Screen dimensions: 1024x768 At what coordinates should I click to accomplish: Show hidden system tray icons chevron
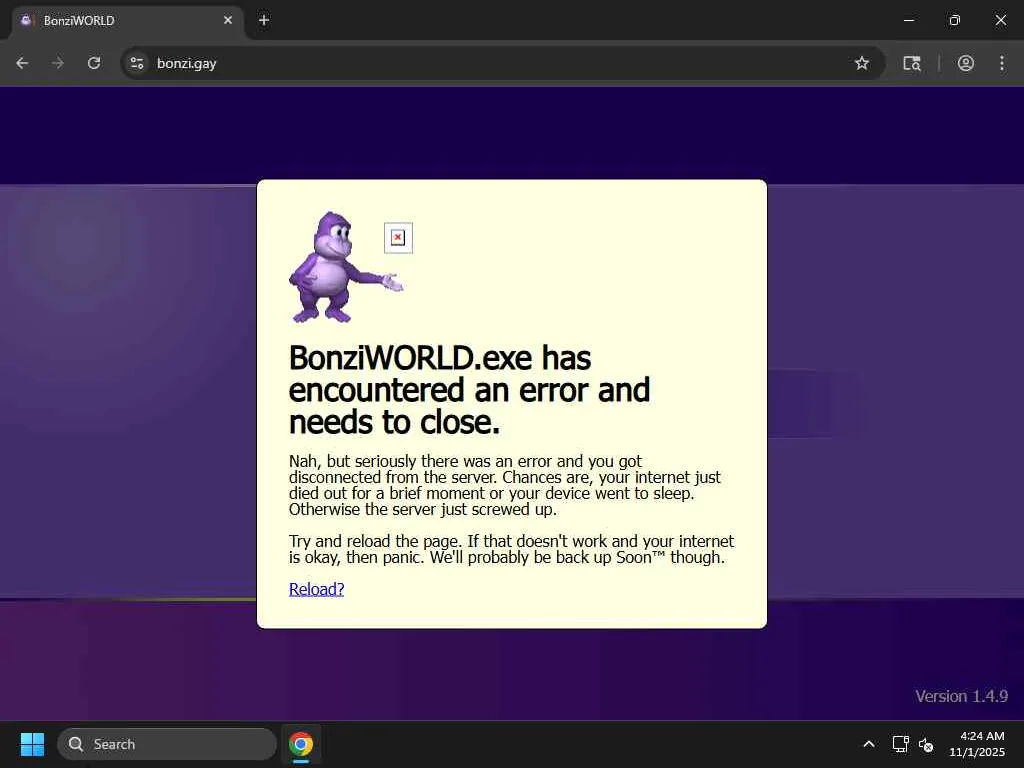click(869, 744)
